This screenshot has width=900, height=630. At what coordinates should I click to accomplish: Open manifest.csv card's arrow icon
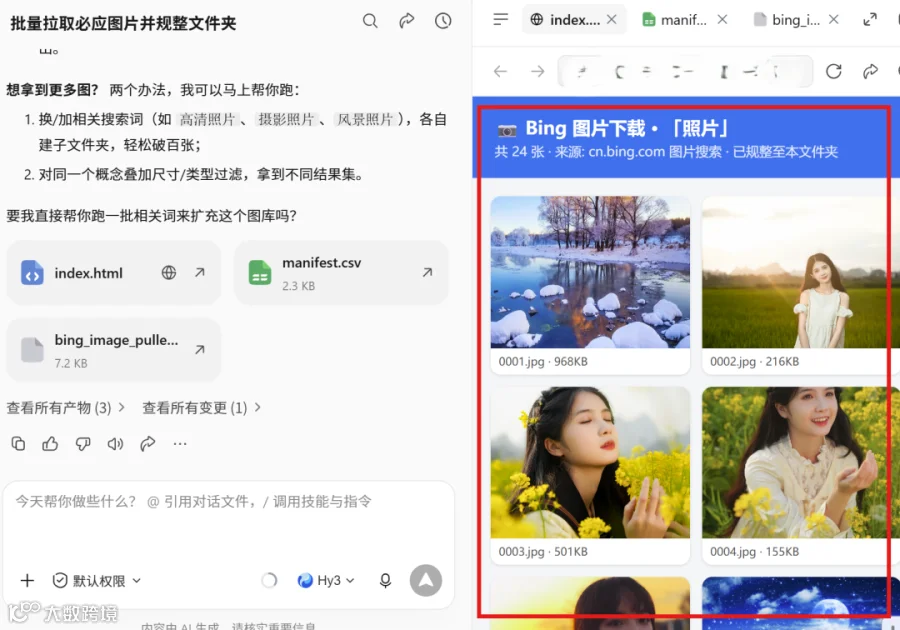click(x=427, y=273)
